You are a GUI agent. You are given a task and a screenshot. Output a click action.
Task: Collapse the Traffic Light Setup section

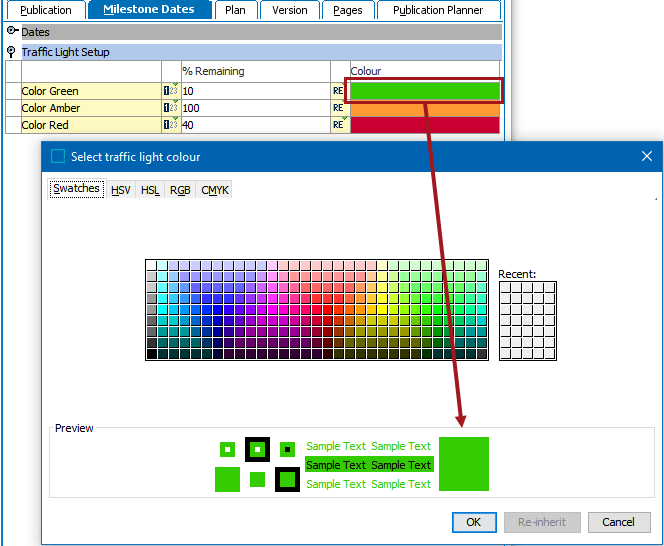(12, 52)
